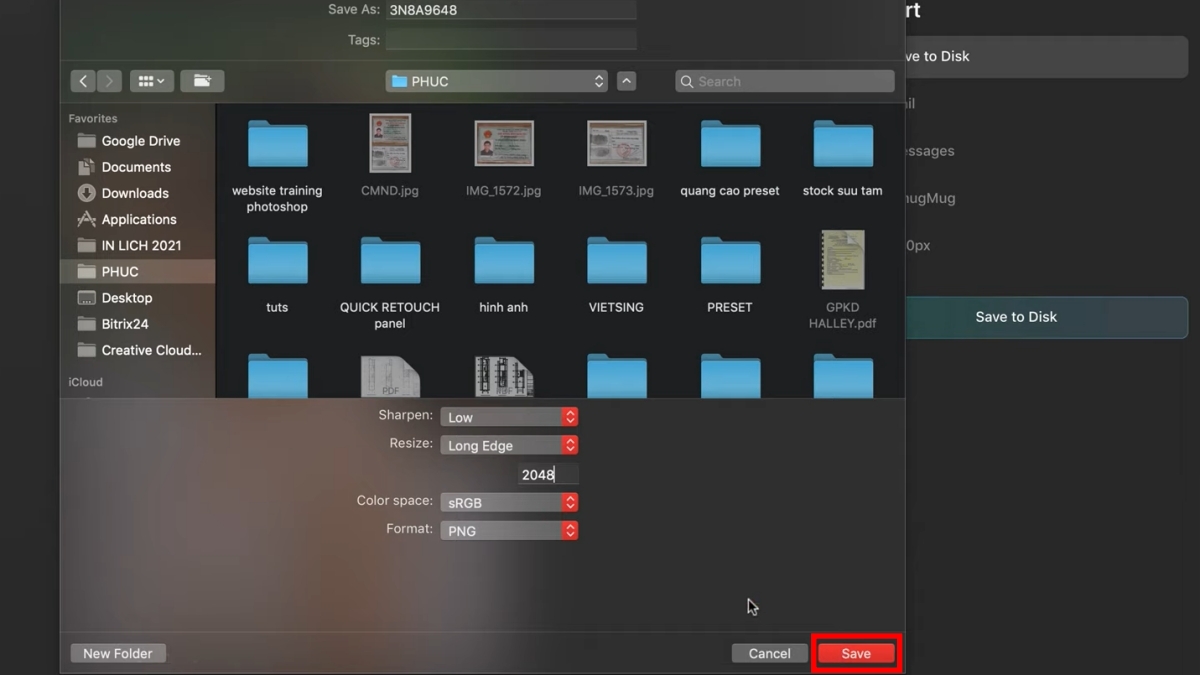Select Google Drive in the sidebar
Image resolution: width=1200 pixels, height=675 pixels.
[138, 141]
